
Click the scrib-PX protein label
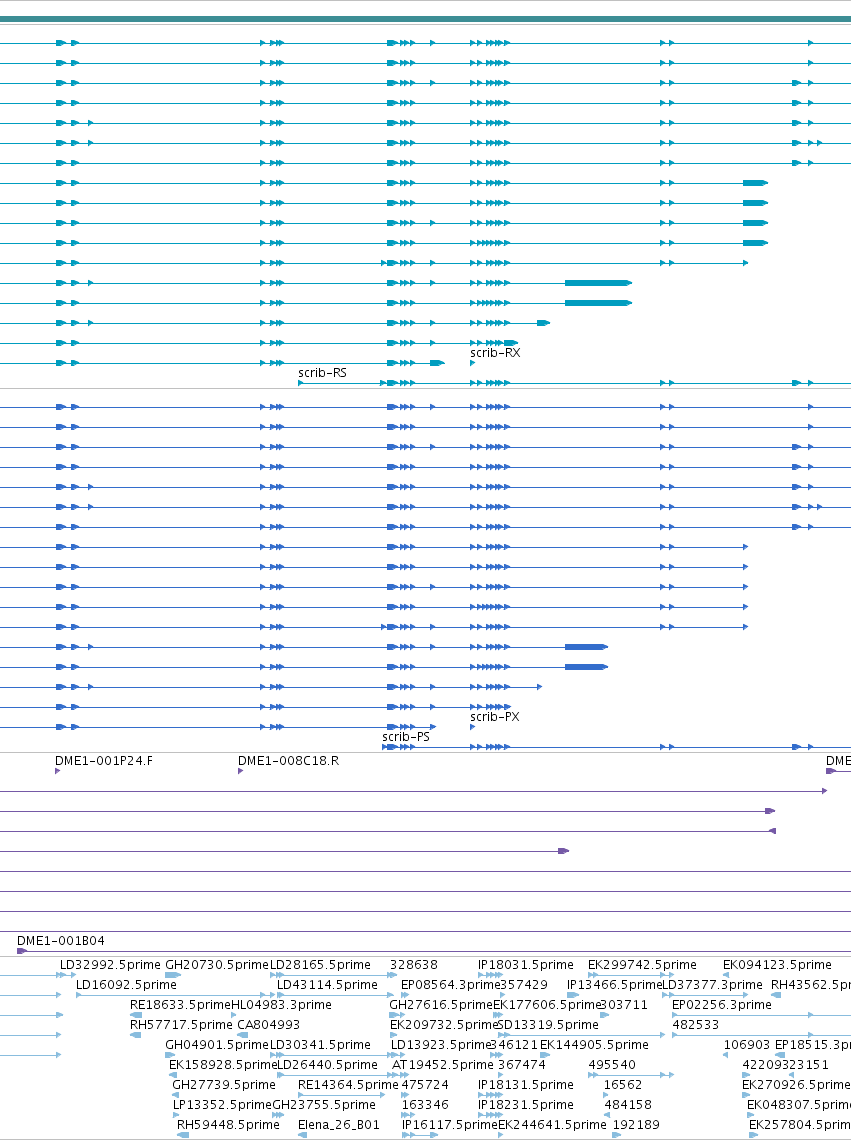coord(495,717)
